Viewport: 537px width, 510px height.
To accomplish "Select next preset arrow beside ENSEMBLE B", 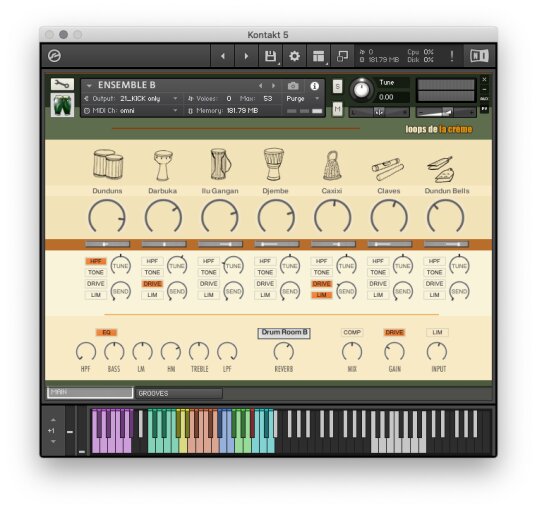I will pyautogui.click(x=273, y=86).
